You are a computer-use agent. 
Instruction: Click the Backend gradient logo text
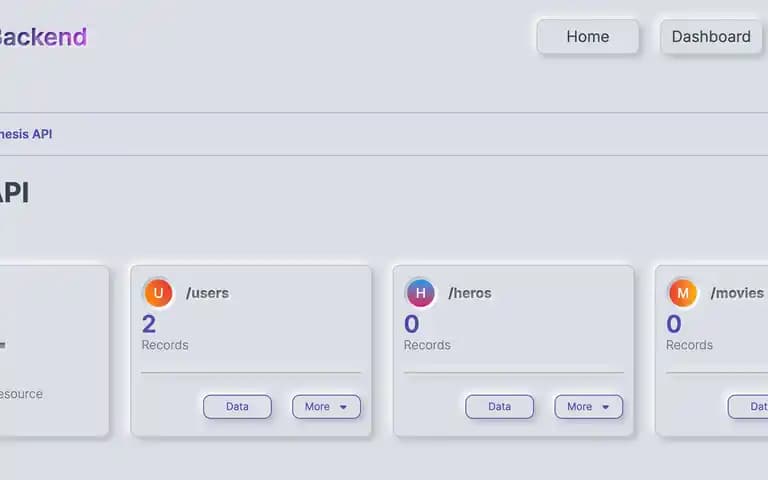coord(43,37)
